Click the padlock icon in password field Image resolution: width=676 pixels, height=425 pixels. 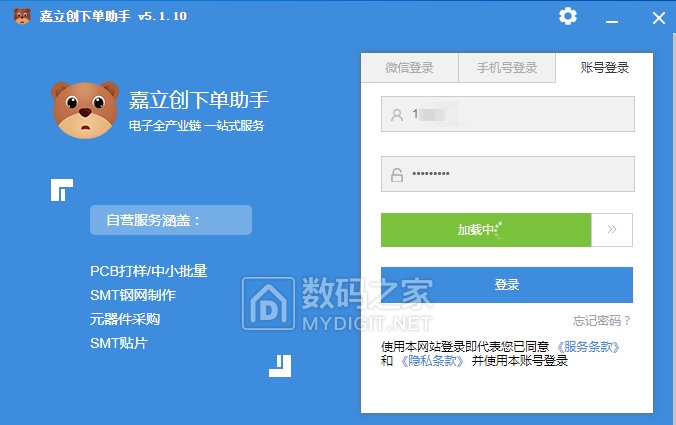click(x=396, y=175)
